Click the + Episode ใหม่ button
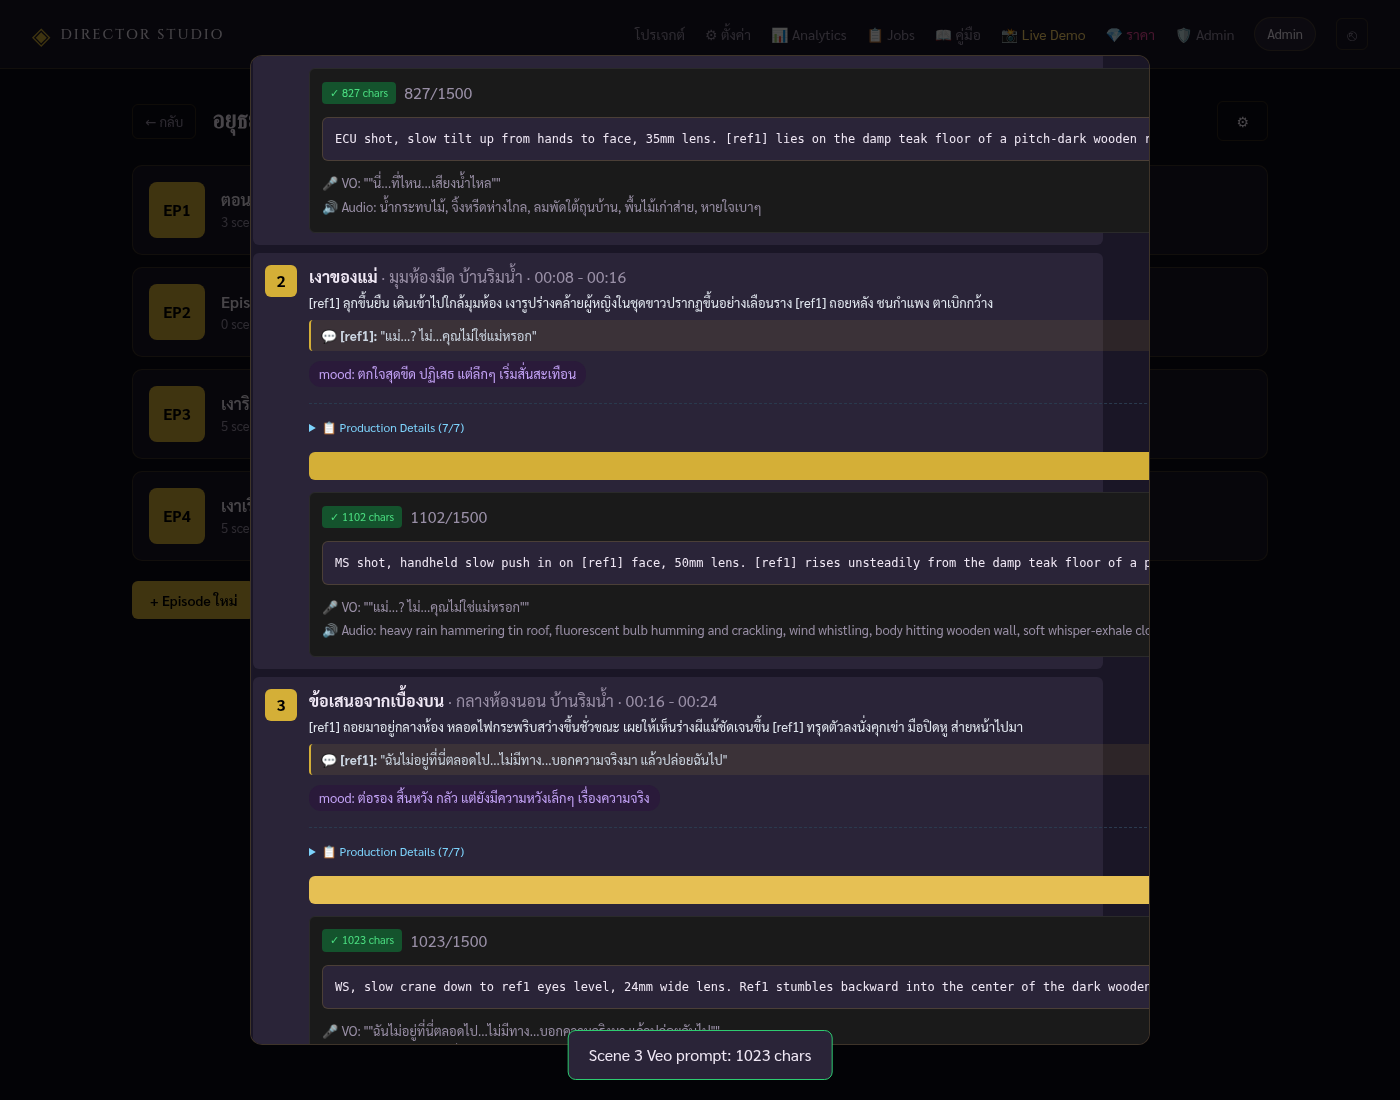This screenshot has width=1400, height=1100. pos(192,600)
